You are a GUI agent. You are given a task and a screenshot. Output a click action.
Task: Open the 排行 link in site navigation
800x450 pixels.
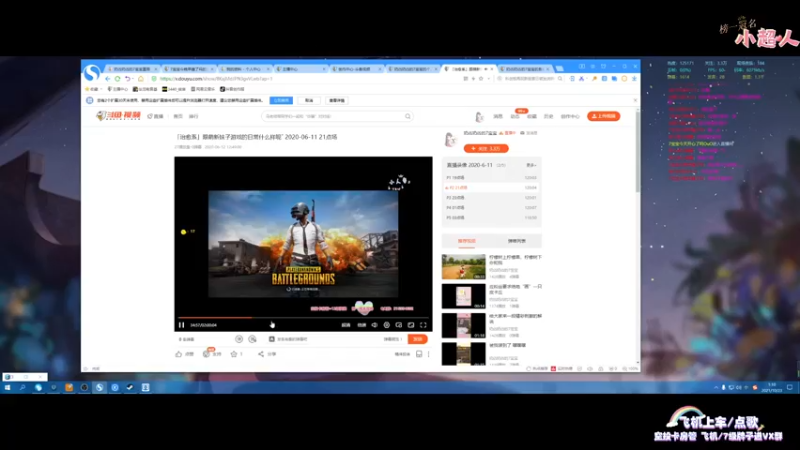193,116
